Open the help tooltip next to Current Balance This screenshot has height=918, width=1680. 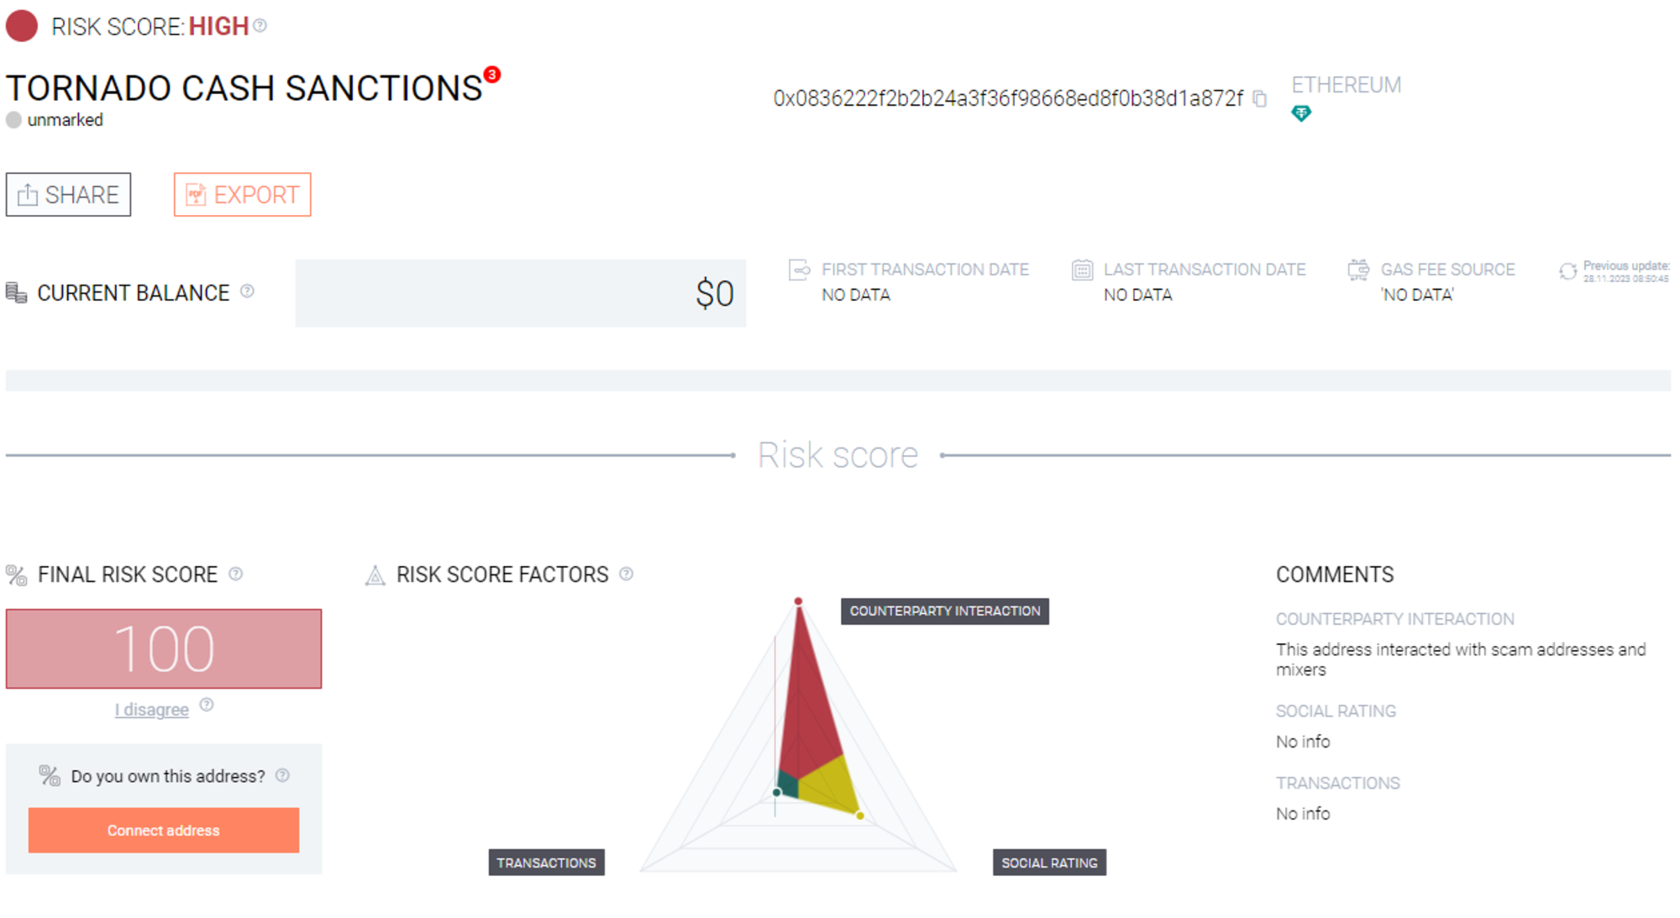tap(247, 291)
